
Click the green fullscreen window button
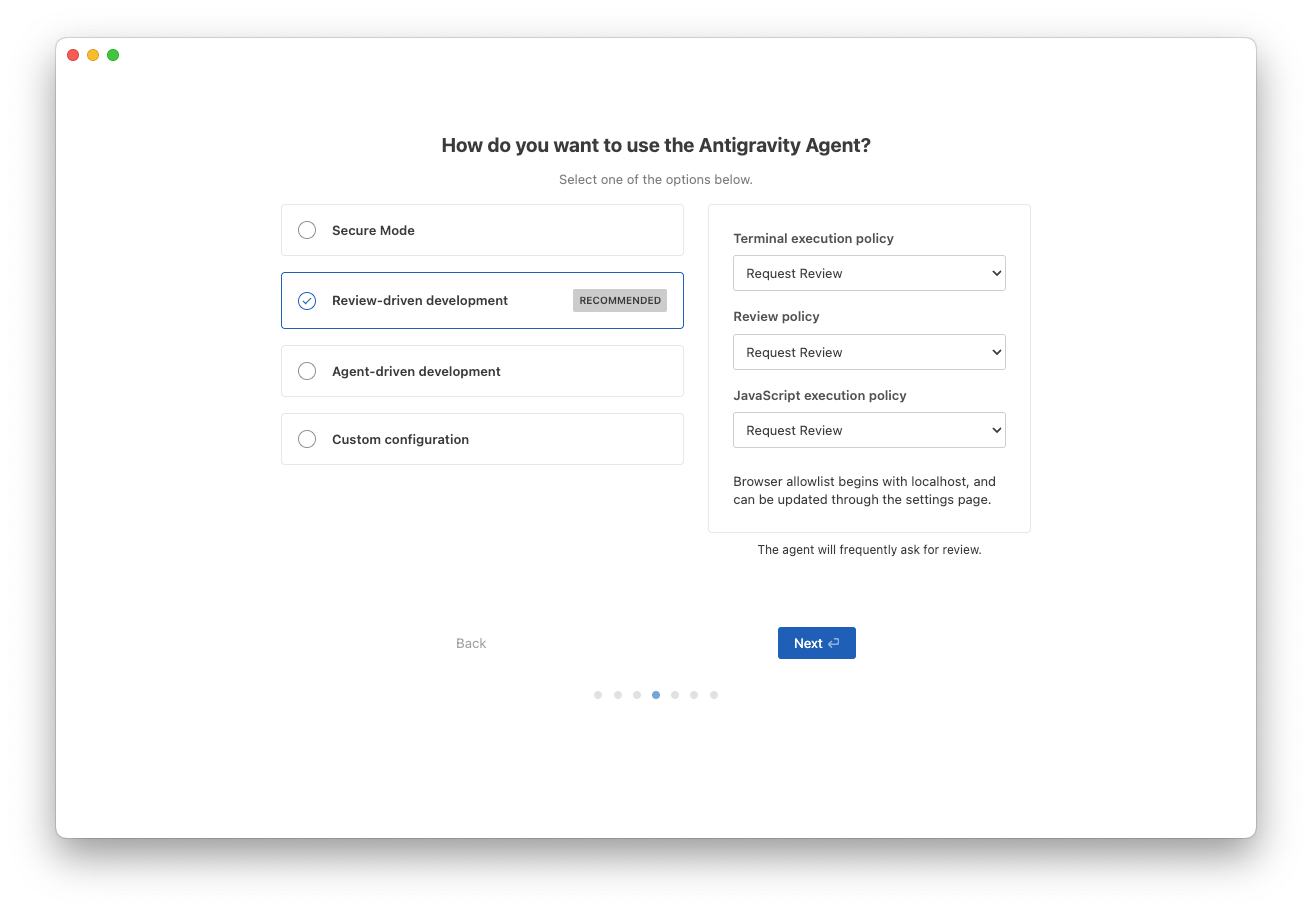click(113, 55)
